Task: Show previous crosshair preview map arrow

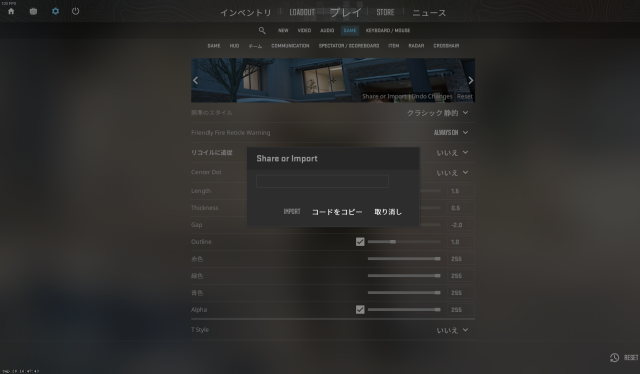Action: pos(196,80)
